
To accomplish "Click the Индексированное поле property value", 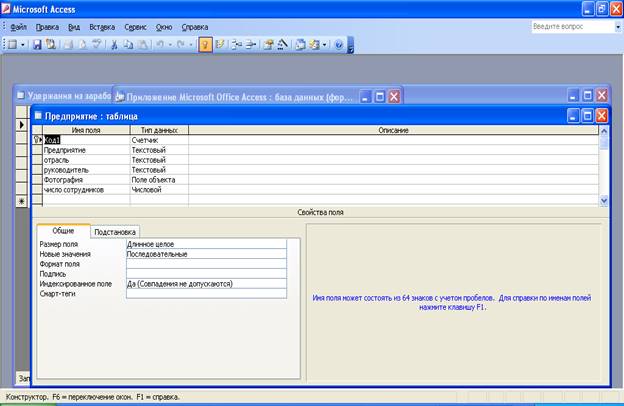I will coord(206,284).
